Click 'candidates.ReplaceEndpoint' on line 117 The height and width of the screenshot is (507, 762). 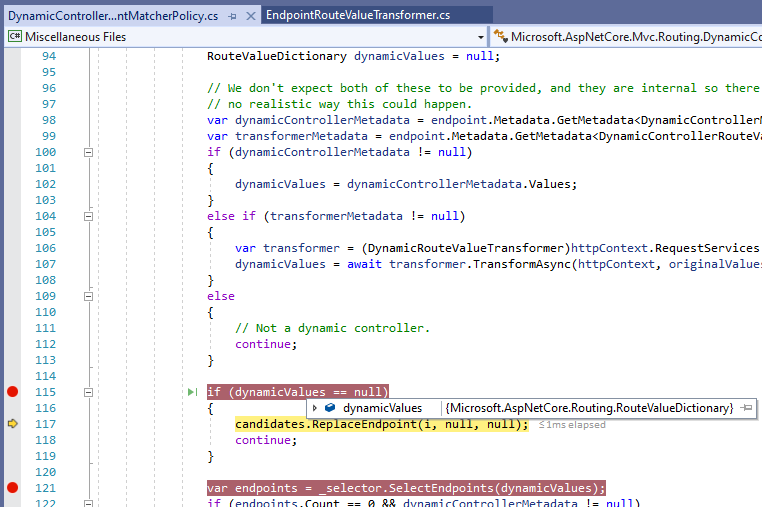point(326,424)
